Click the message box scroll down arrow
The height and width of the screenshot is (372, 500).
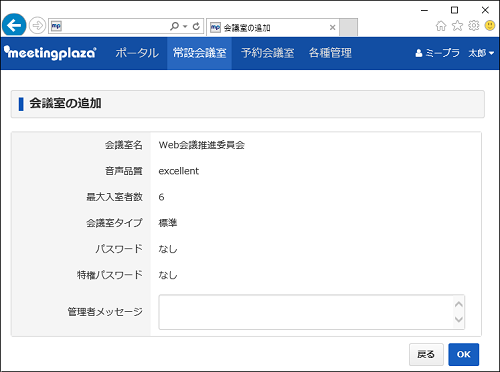(x=459, y=319)
